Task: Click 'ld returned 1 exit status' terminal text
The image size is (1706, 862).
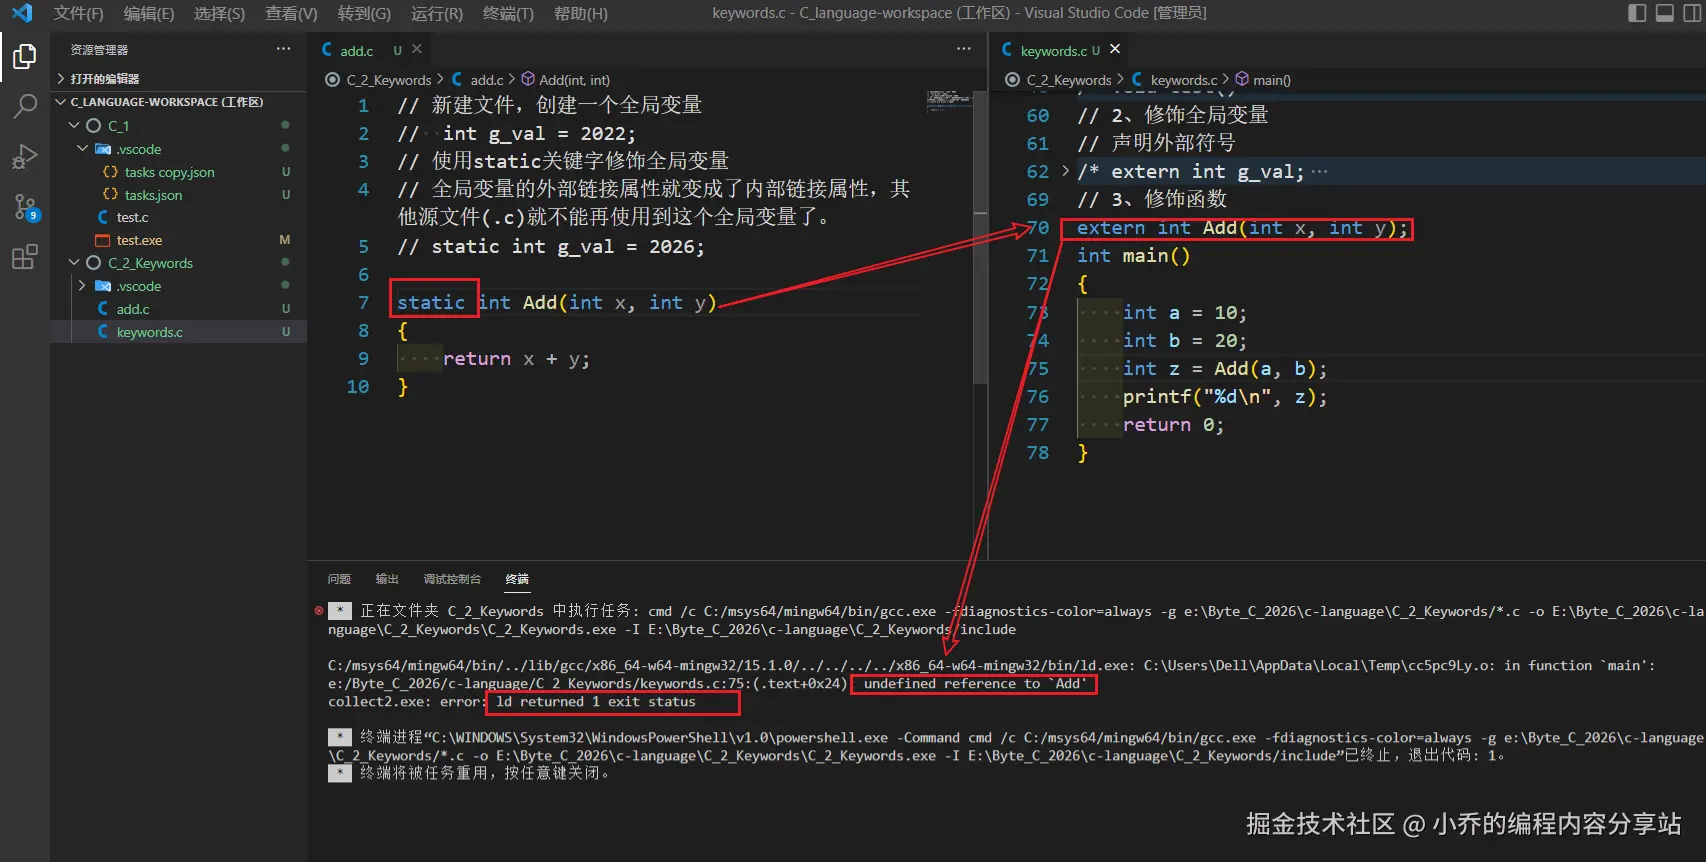Action: pos(596,702)
